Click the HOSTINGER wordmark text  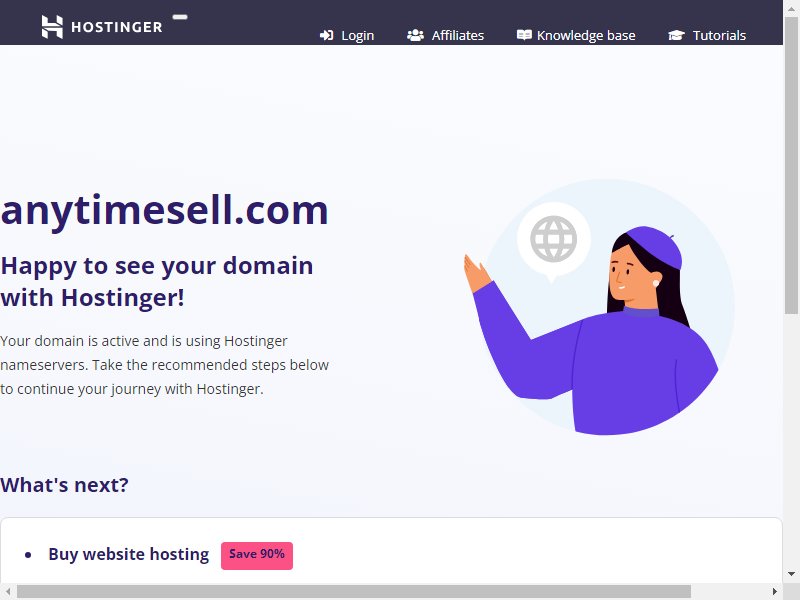click(x=117, y=27)
